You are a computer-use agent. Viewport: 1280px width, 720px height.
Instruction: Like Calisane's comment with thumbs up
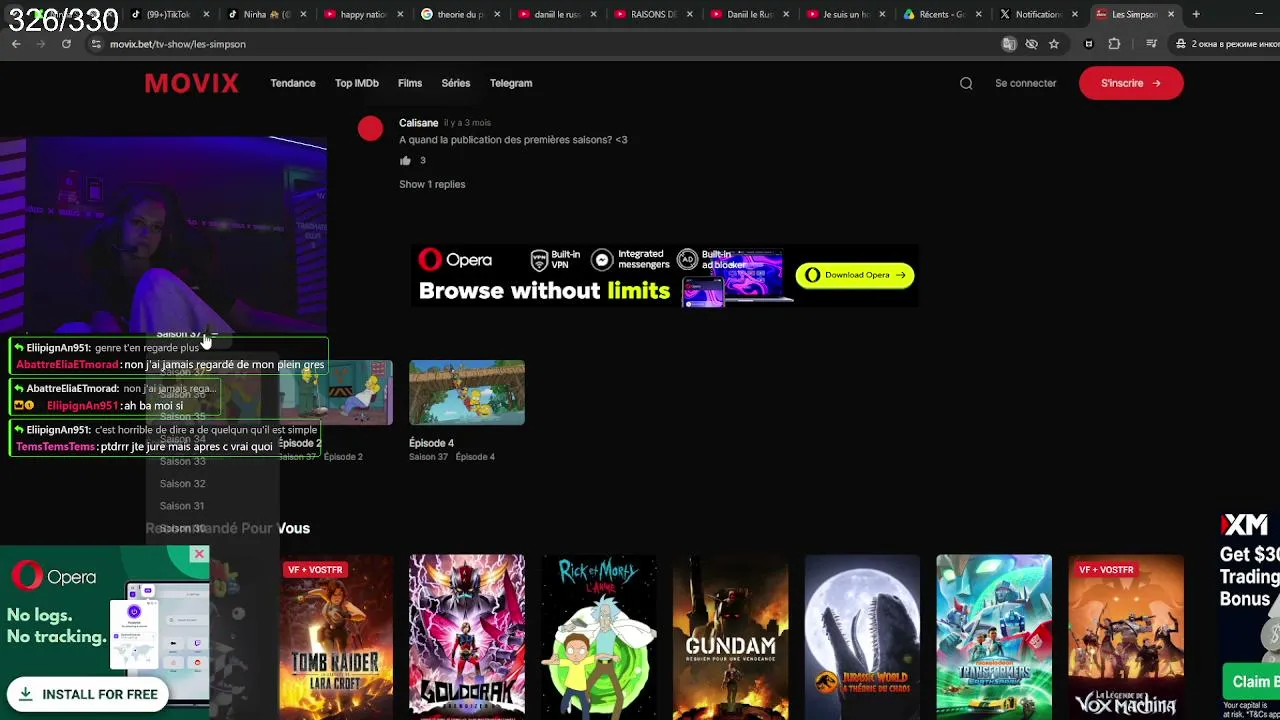(405, 160)
